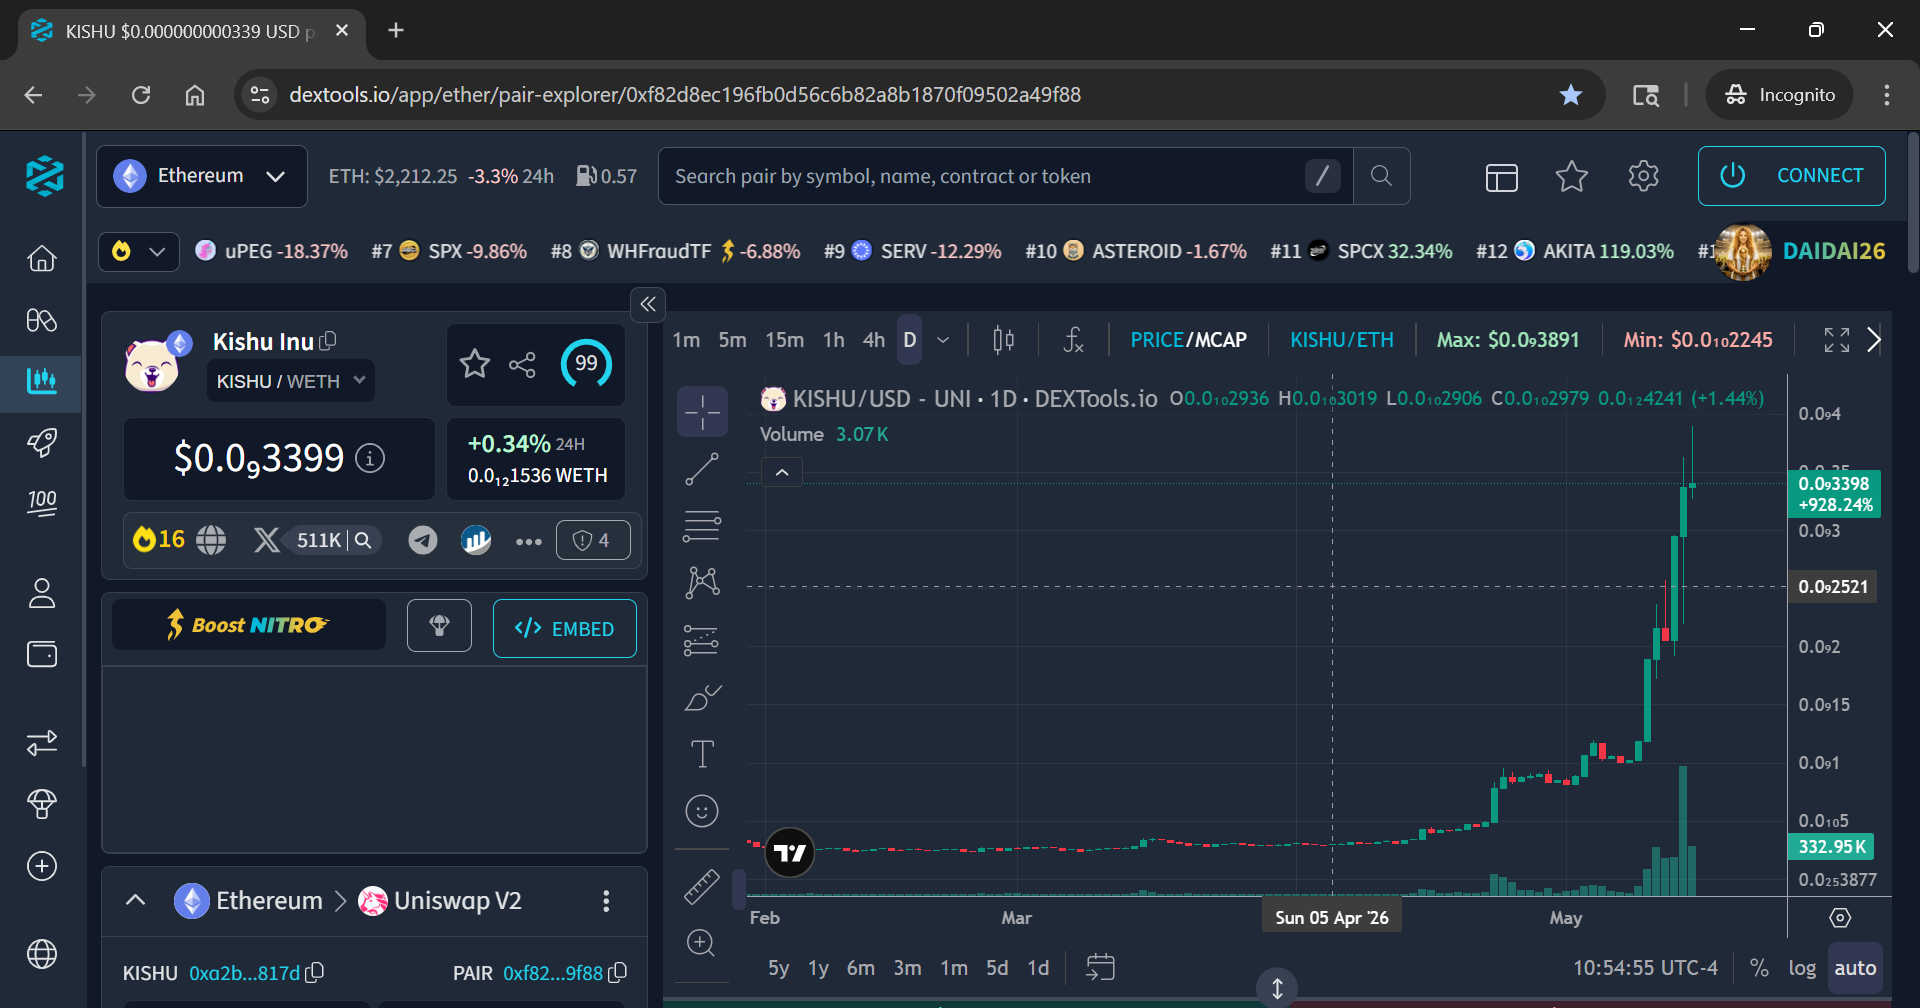Open the binoculars explorer sidebar icon

tap(42, 320)
